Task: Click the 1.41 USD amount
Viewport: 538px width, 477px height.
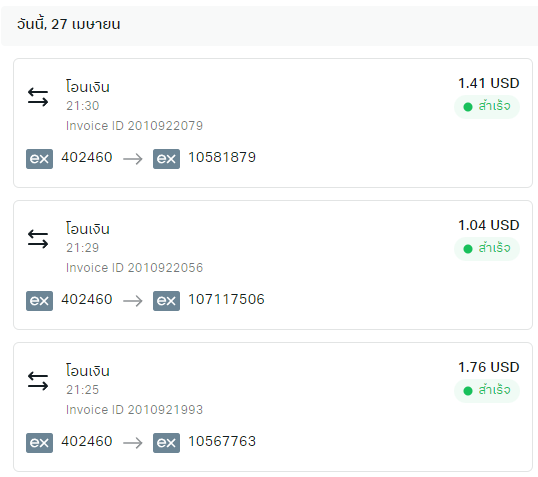Action: pyautogui.click(x=489, y=83)
